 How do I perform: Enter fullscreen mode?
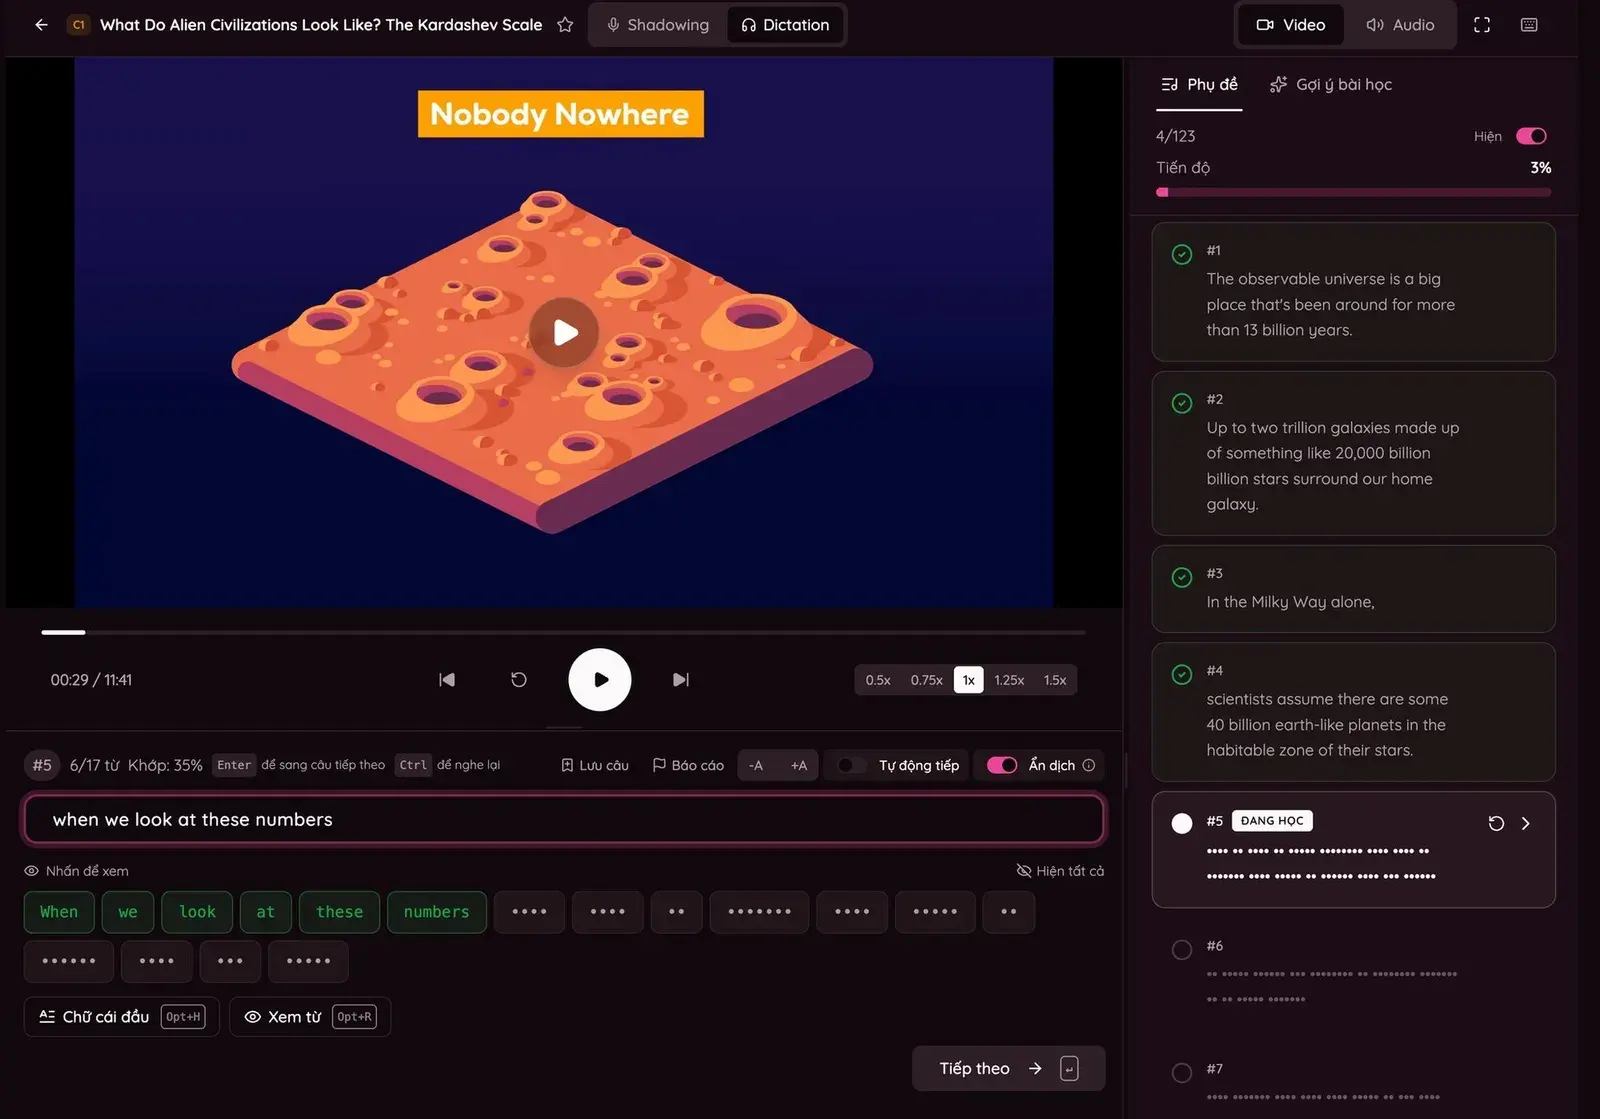(1482, 25)
